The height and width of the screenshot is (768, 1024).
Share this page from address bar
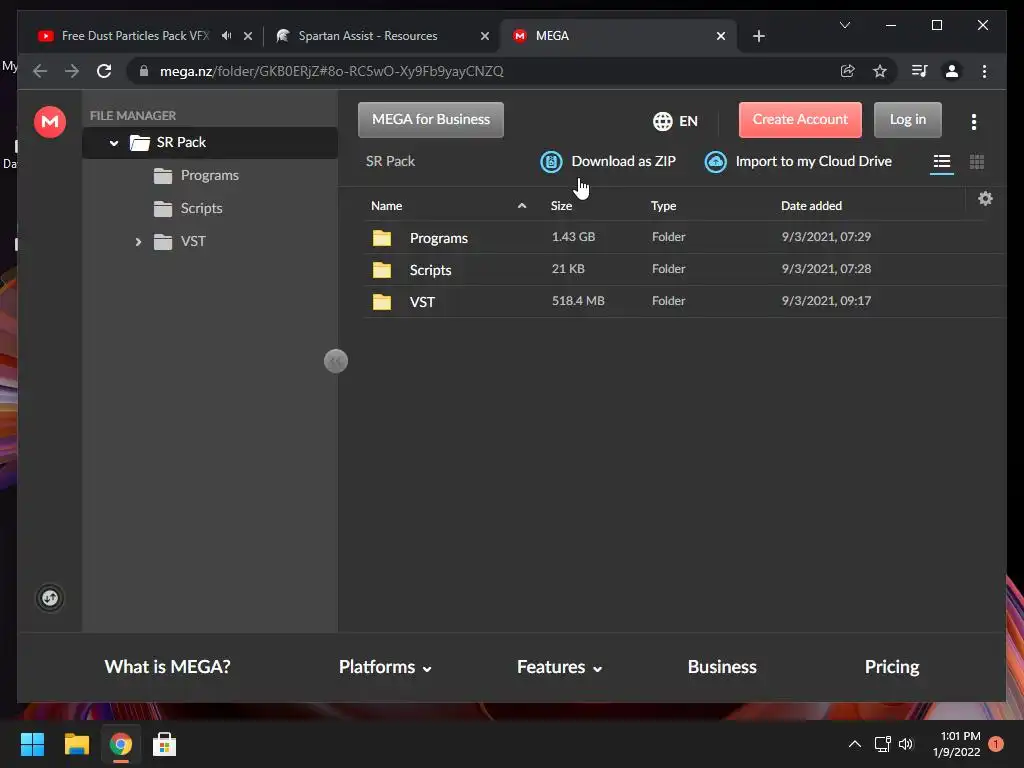tap(848, 71)
